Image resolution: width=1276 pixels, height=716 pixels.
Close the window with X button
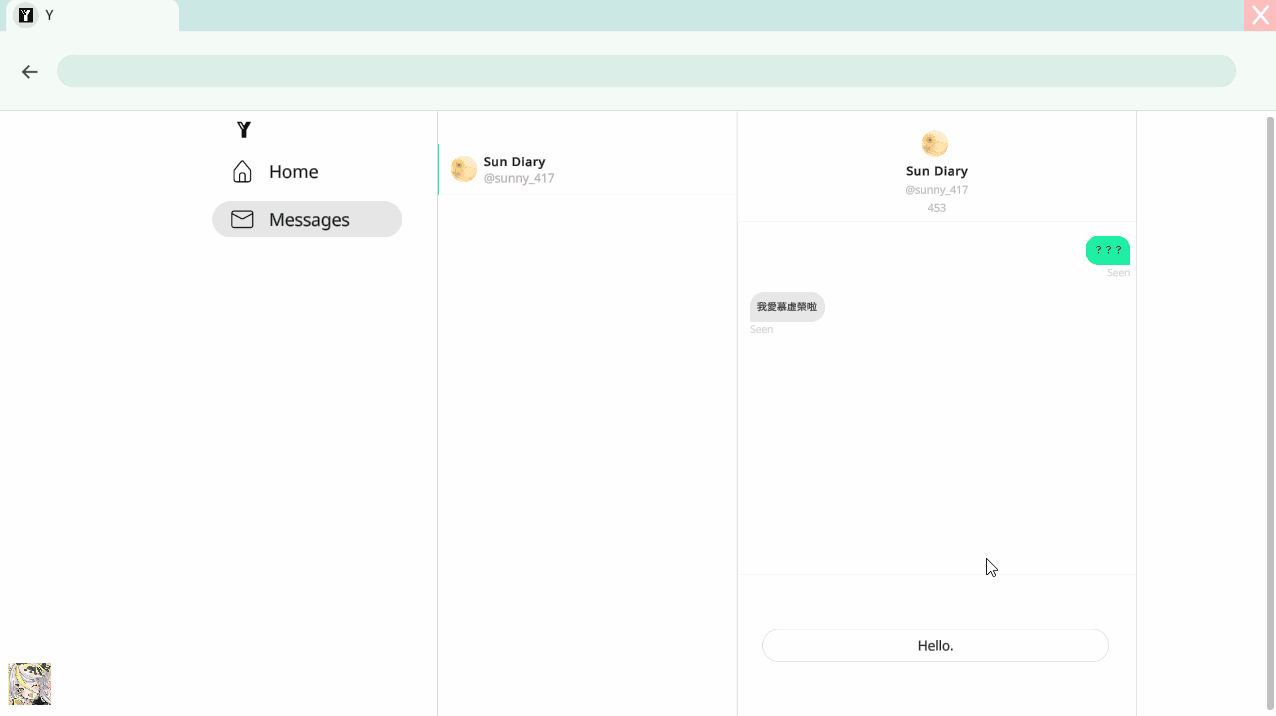pos(1260,16)
